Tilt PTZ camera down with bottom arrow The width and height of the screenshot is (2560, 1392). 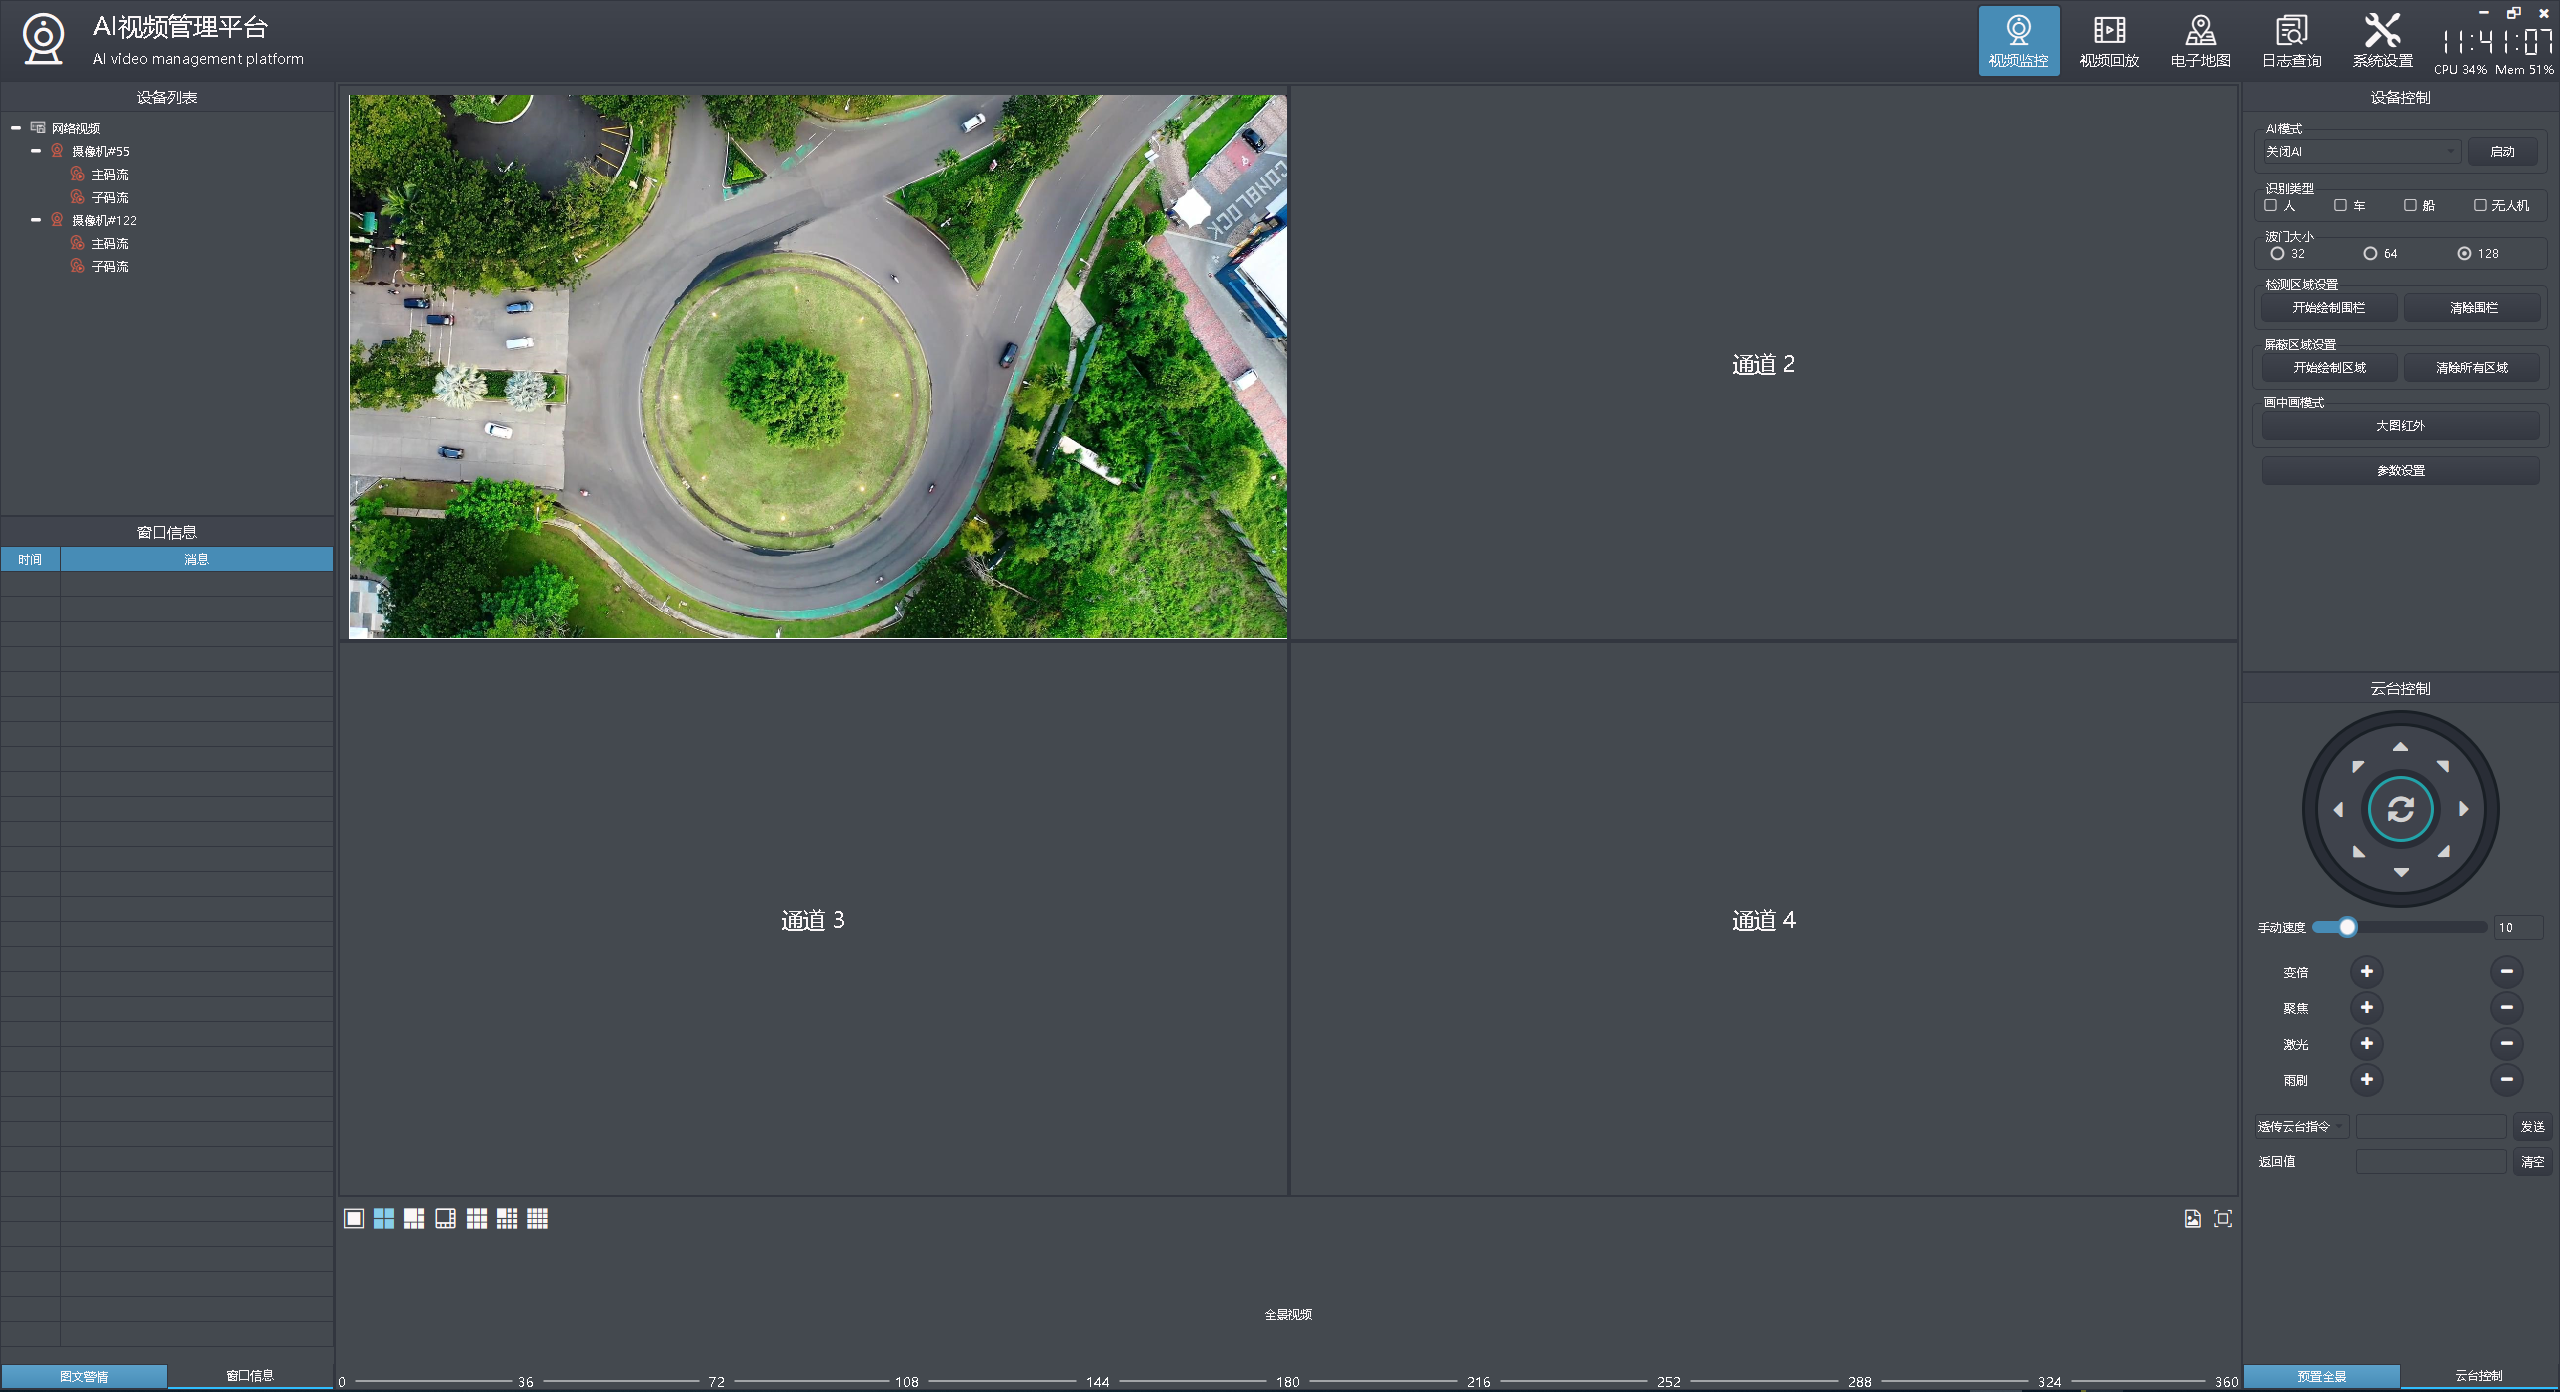(2400, 872)
